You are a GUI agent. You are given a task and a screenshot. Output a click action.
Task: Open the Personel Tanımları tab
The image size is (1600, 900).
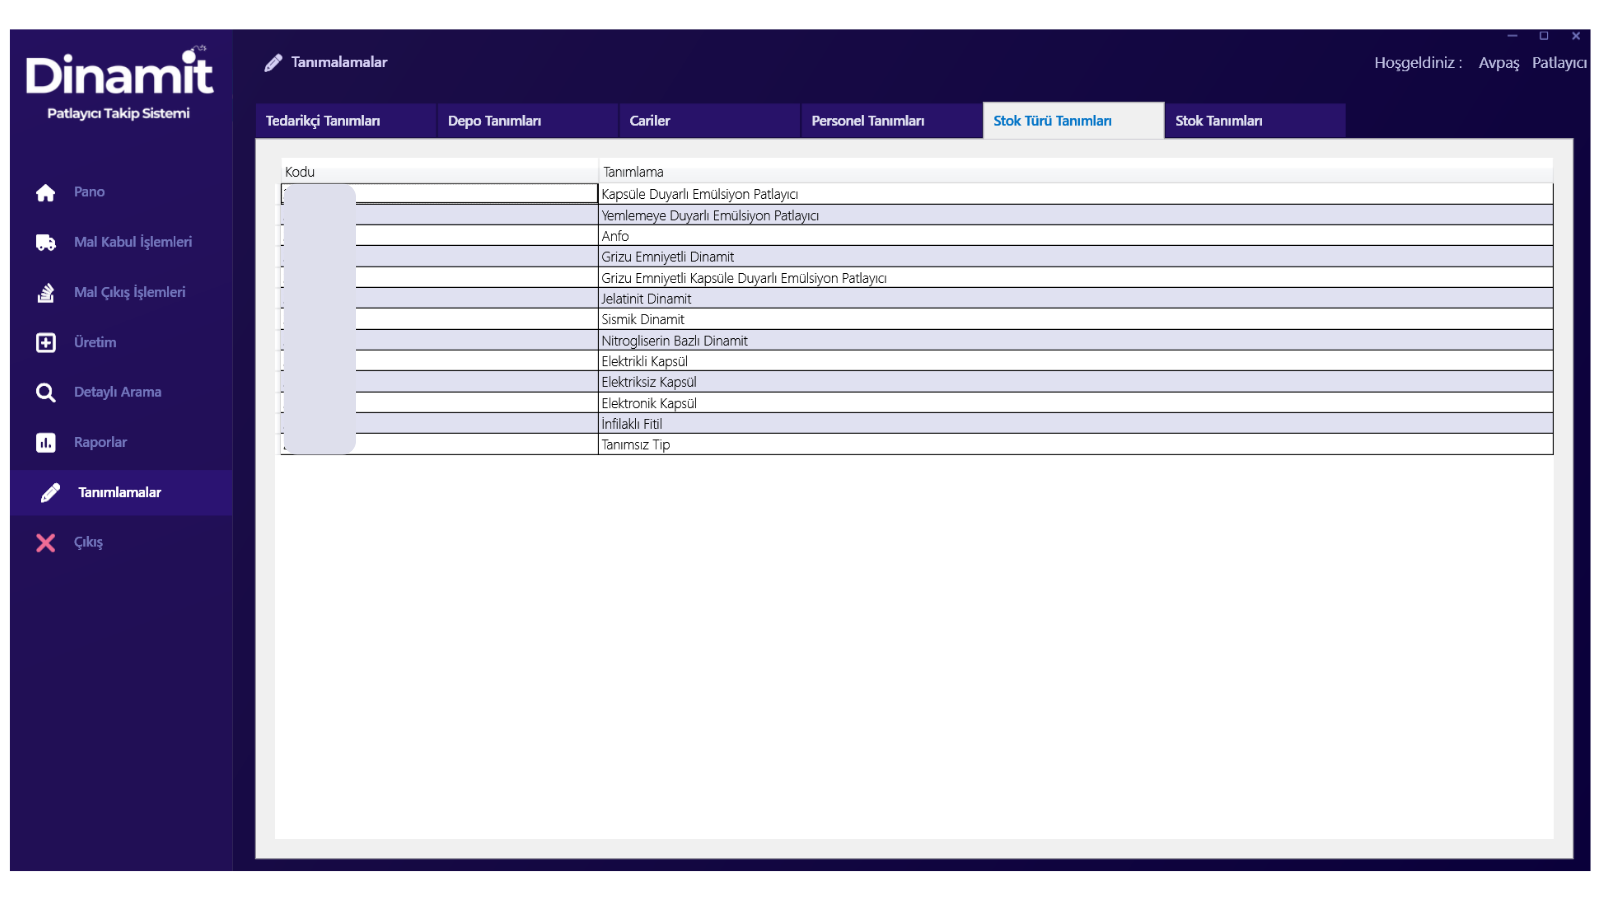891,120
